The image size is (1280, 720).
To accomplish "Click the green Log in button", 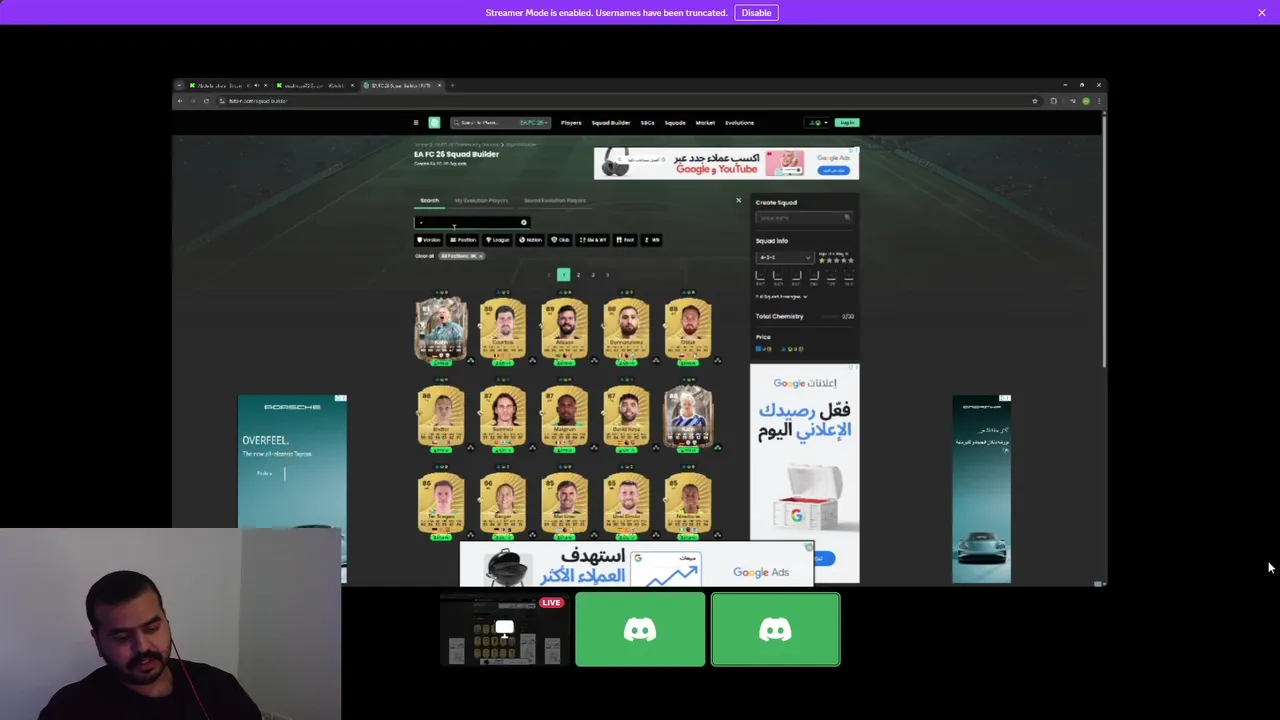I will click(847, 123).
